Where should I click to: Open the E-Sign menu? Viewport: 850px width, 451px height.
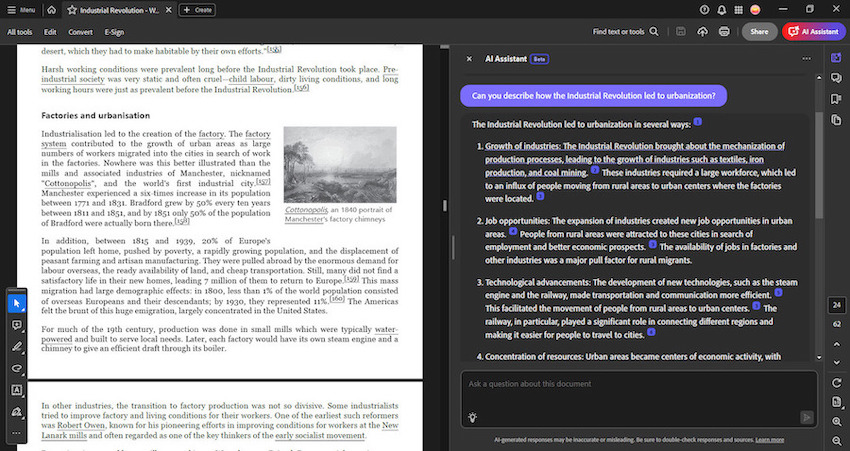click(x=114, y=31)
